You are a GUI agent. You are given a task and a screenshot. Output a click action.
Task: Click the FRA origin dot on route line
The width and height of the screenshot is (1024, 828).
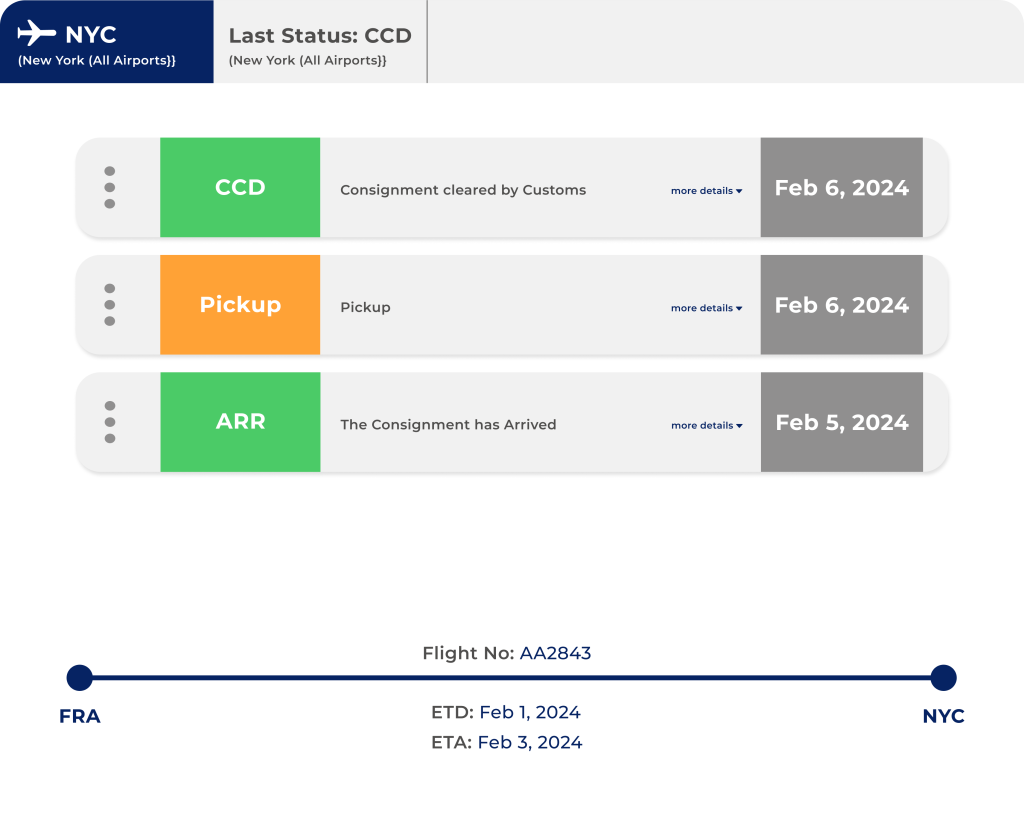point(80,678)
